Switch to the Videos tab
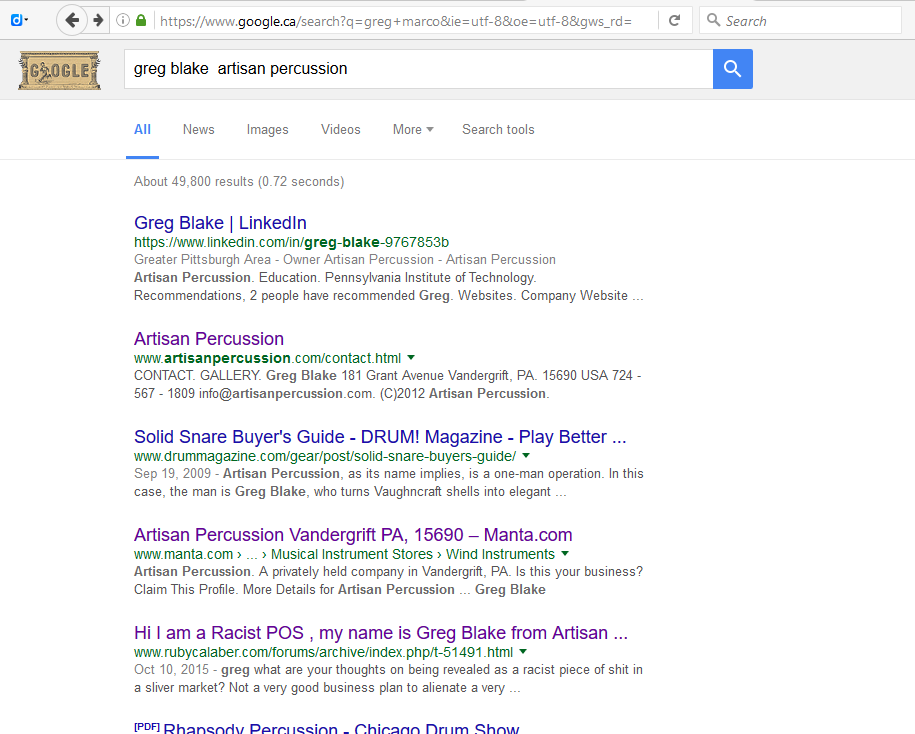Screen dimensions: 915x734 340,130
